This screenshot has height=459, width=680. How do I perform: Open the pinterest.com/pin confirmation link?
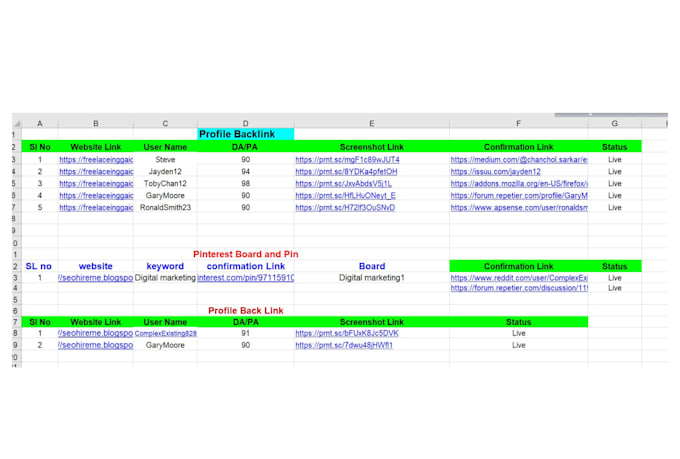(245, 278)
